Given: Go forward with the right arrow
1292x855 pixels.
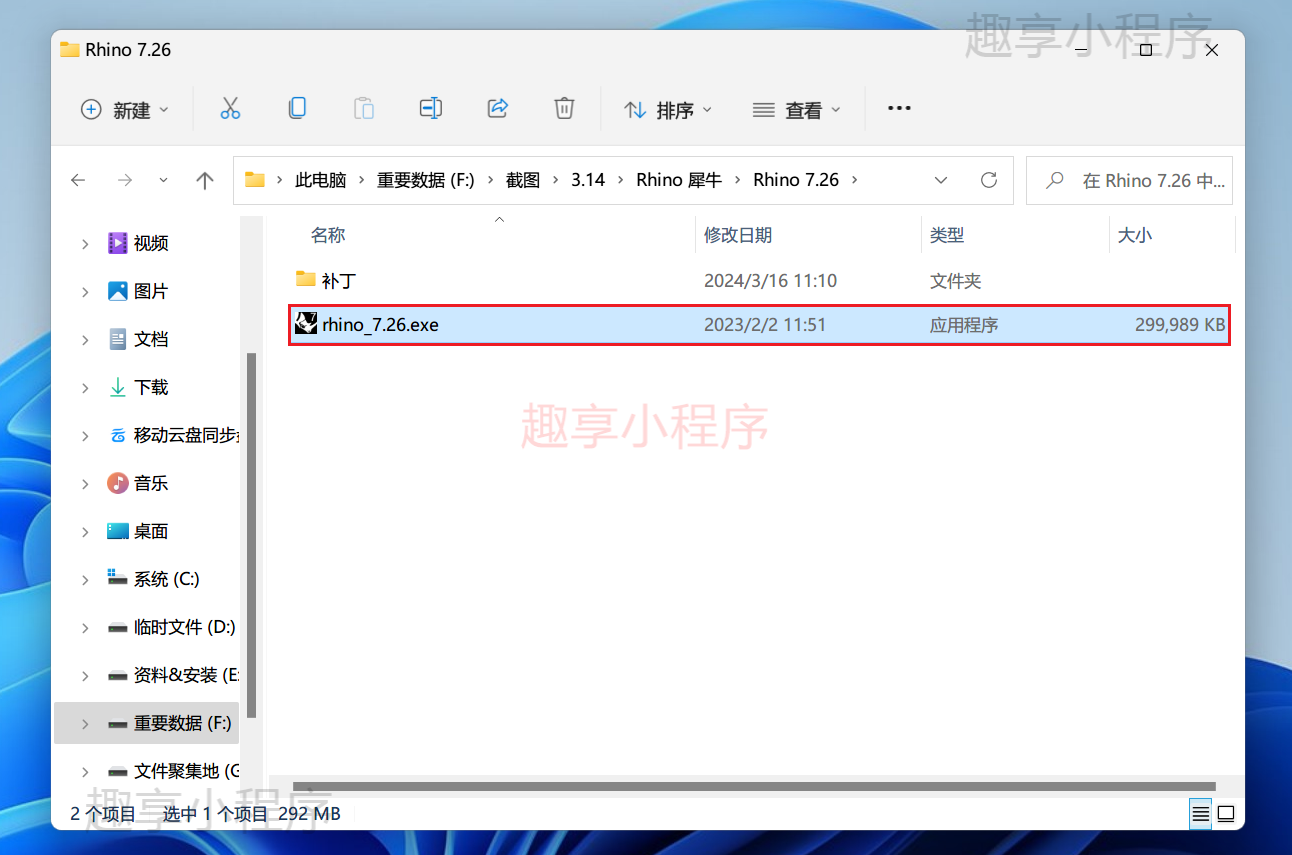Looking at the screenshot, I should pos(124,180).
